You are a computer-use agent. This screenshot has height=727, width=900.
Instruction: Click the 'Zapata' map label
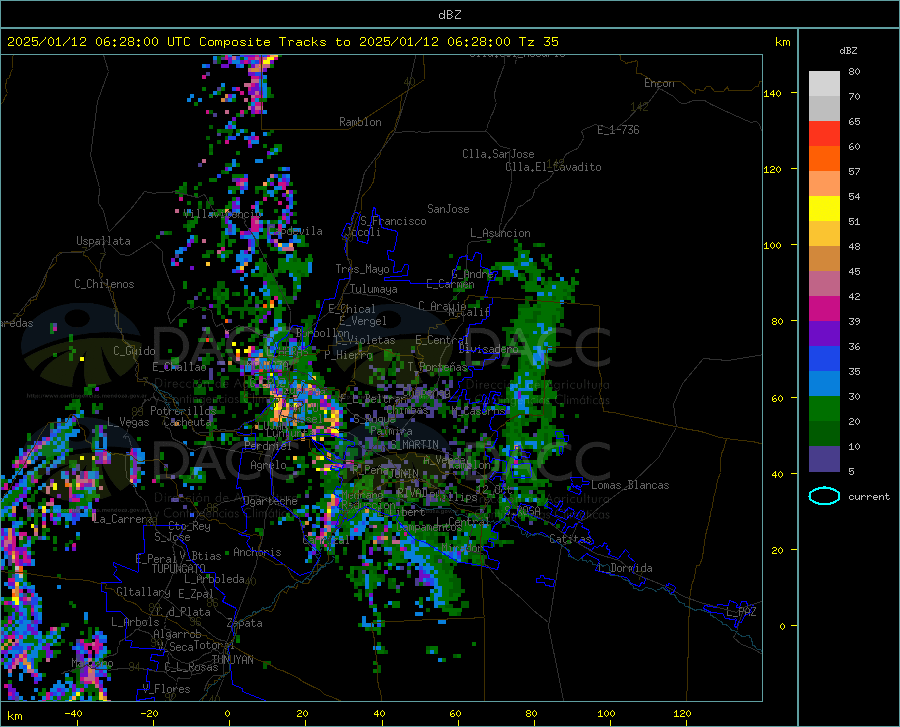(245, 623)
